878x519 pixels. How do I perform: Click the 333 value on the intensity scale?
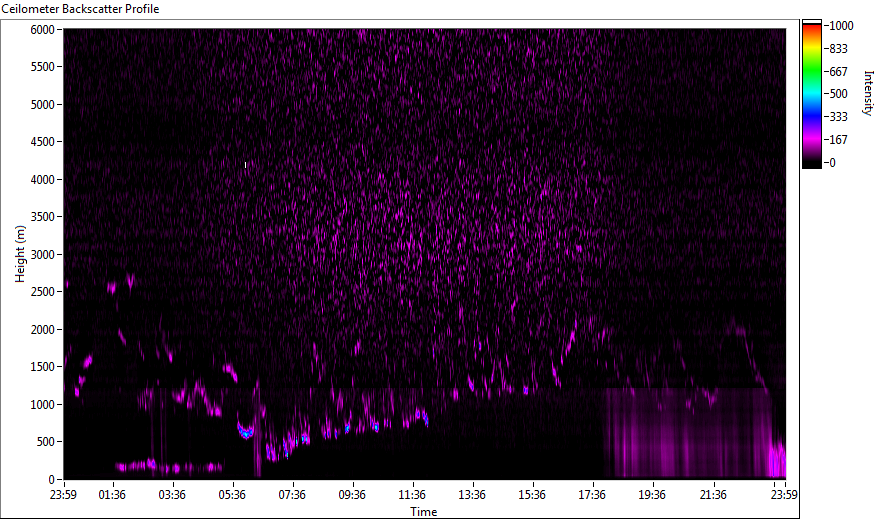click(838, 117)
